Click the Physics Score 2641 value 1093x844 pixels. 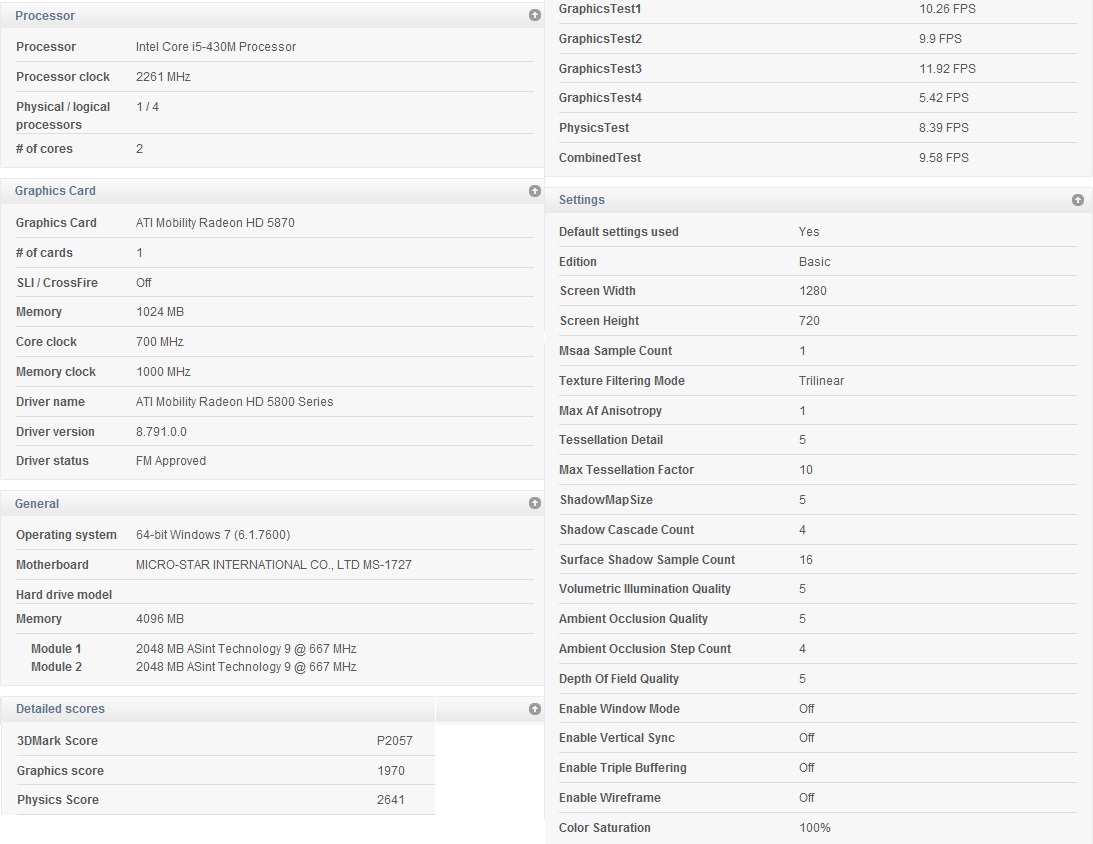[390, 800]
